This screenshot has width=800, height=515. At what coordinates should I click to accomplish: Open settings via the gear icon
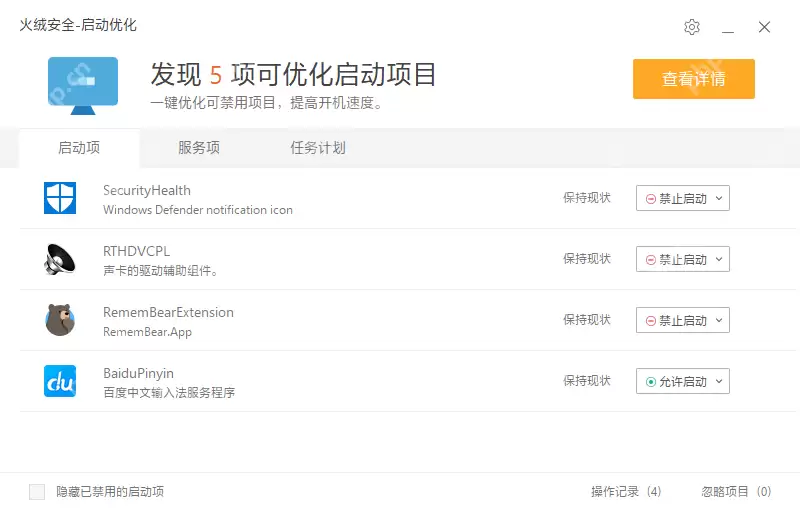coord(692,27)
